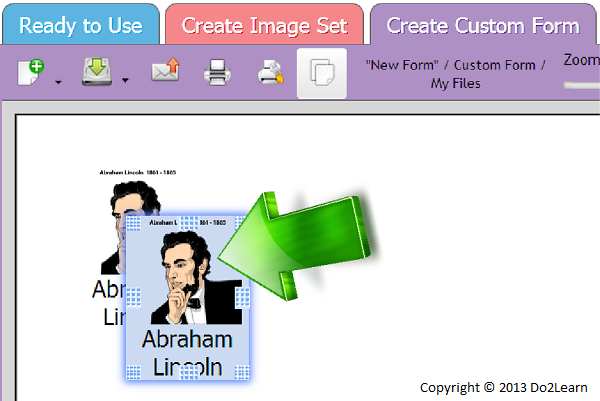
Task: Click the printer icon
Action: pos(218,73)
